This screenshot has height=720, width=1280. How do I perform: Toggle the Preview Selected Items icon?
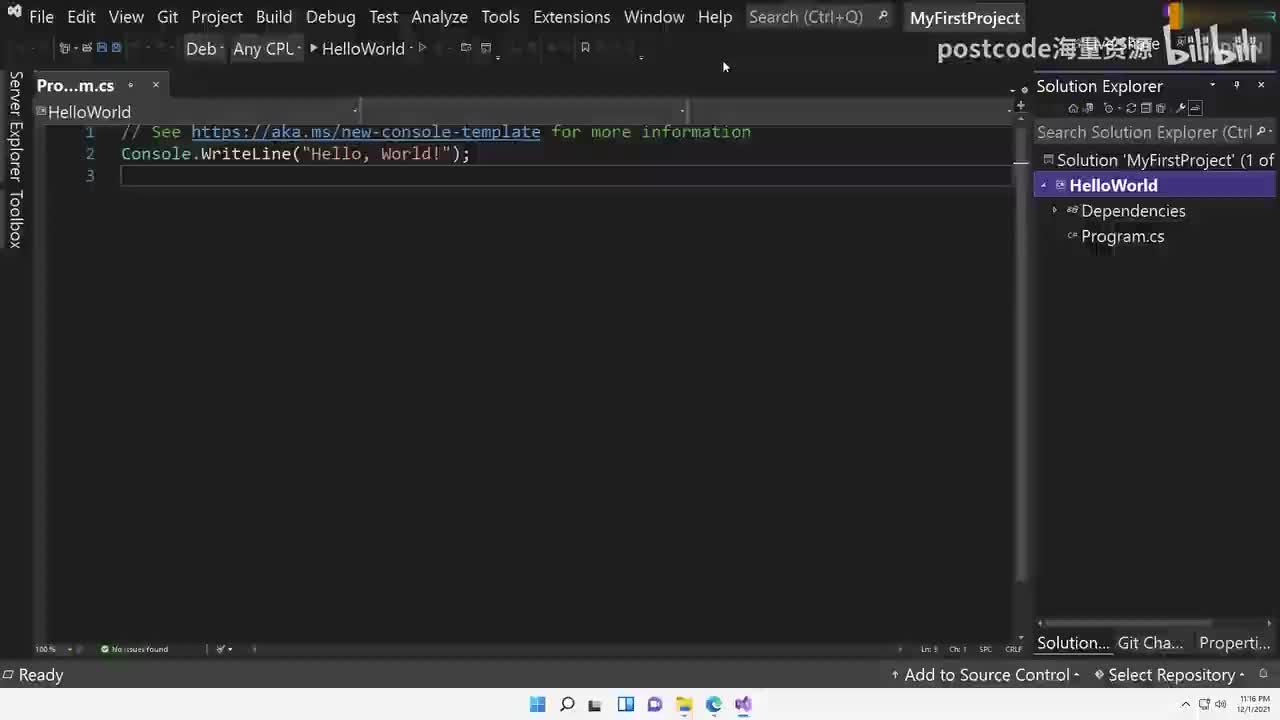coord(1195,108)
